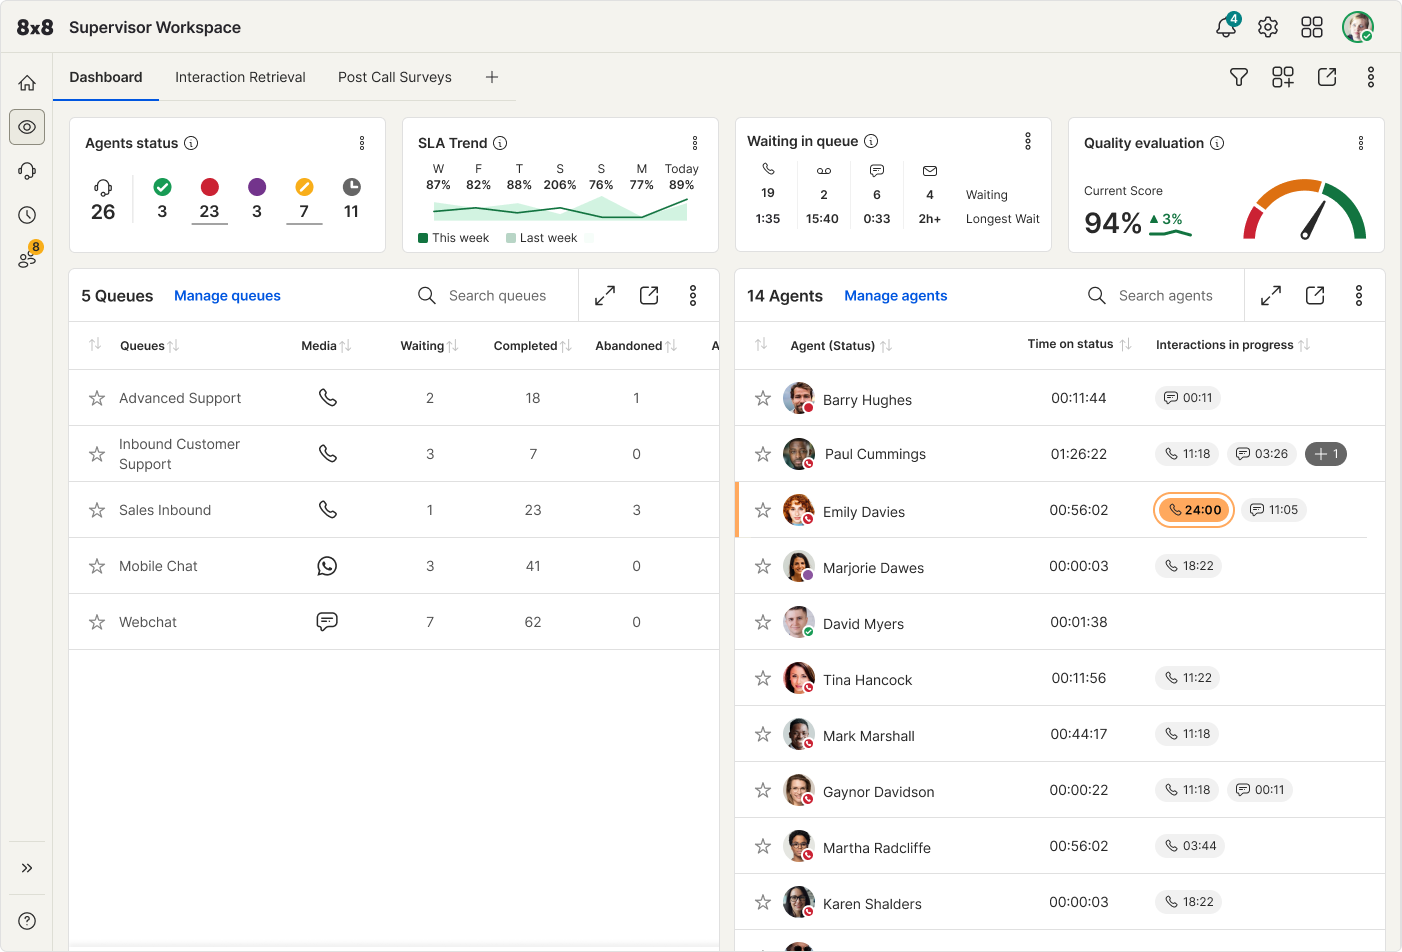1402x952 pixels.
Task: Open SLA Trend widget more options
Action: pos(695,143)
